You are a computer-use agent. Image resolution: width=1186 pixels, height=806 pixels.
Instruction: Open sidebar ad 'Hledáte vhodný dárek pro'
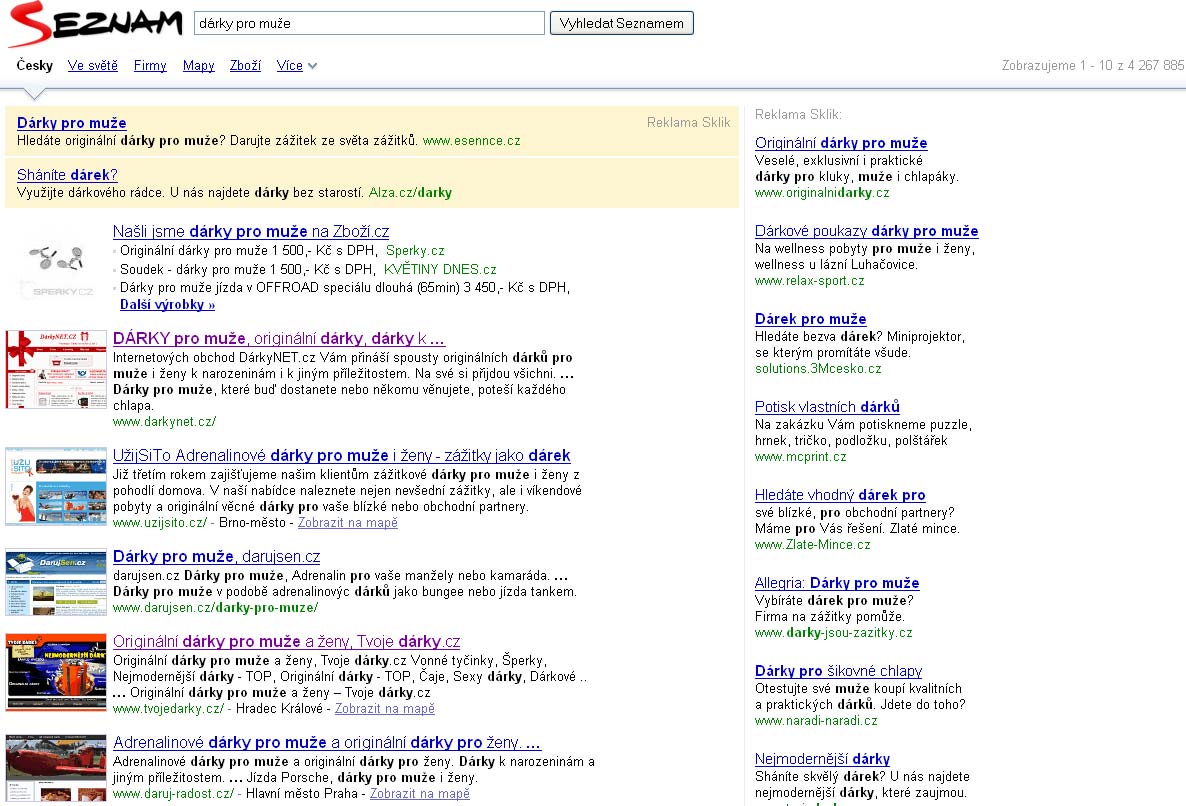tap(840, 495)
